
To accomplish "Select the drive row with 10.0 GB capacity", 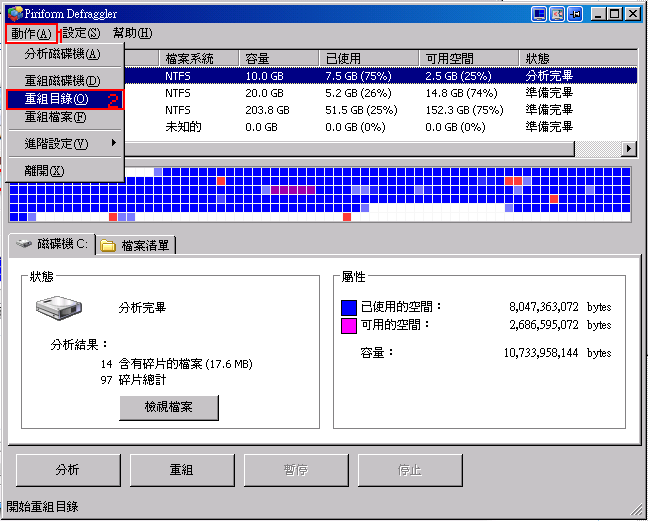I will [380, 76].
